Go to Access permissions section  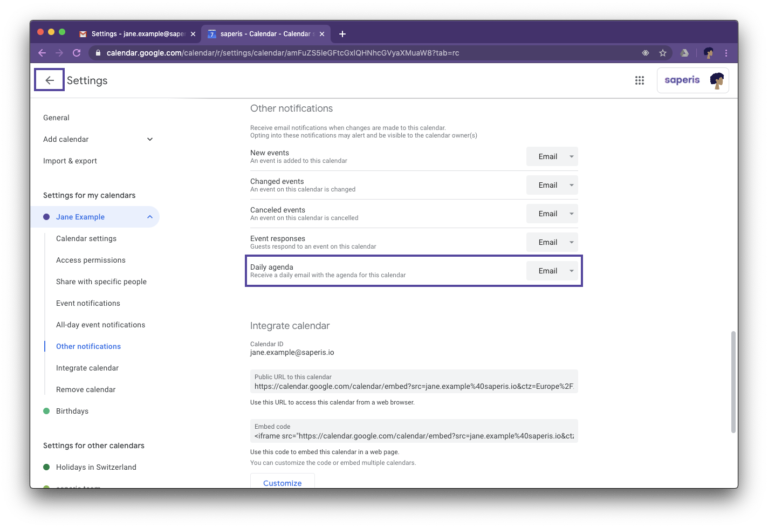(91, 260)
